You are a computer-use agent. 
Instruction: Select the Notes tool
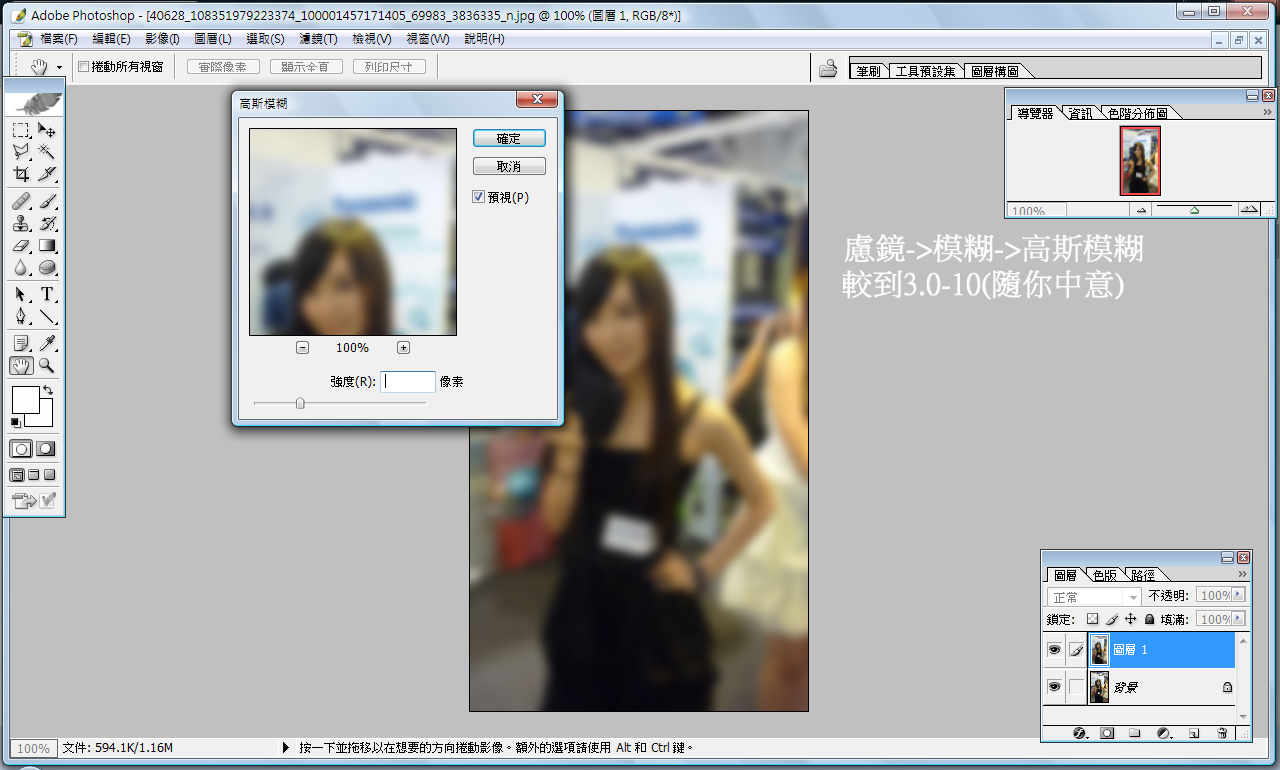21,344
